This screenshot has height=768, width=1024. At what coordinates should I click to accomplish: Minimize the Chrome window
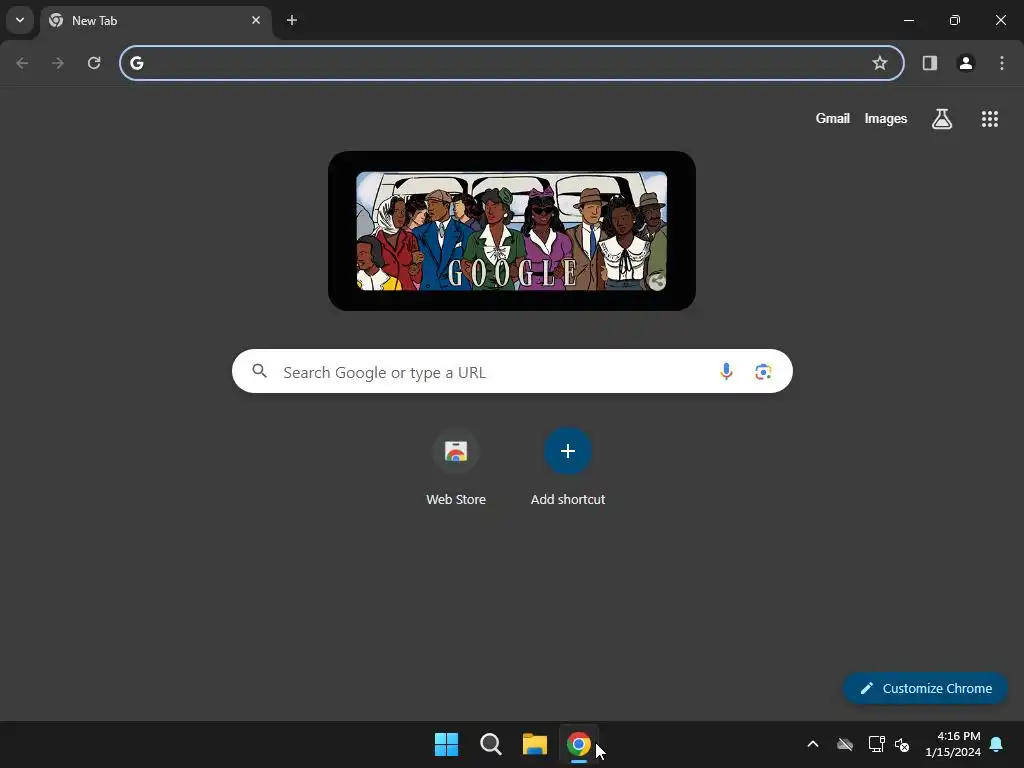pyautogui.click(x=908, y=20)
